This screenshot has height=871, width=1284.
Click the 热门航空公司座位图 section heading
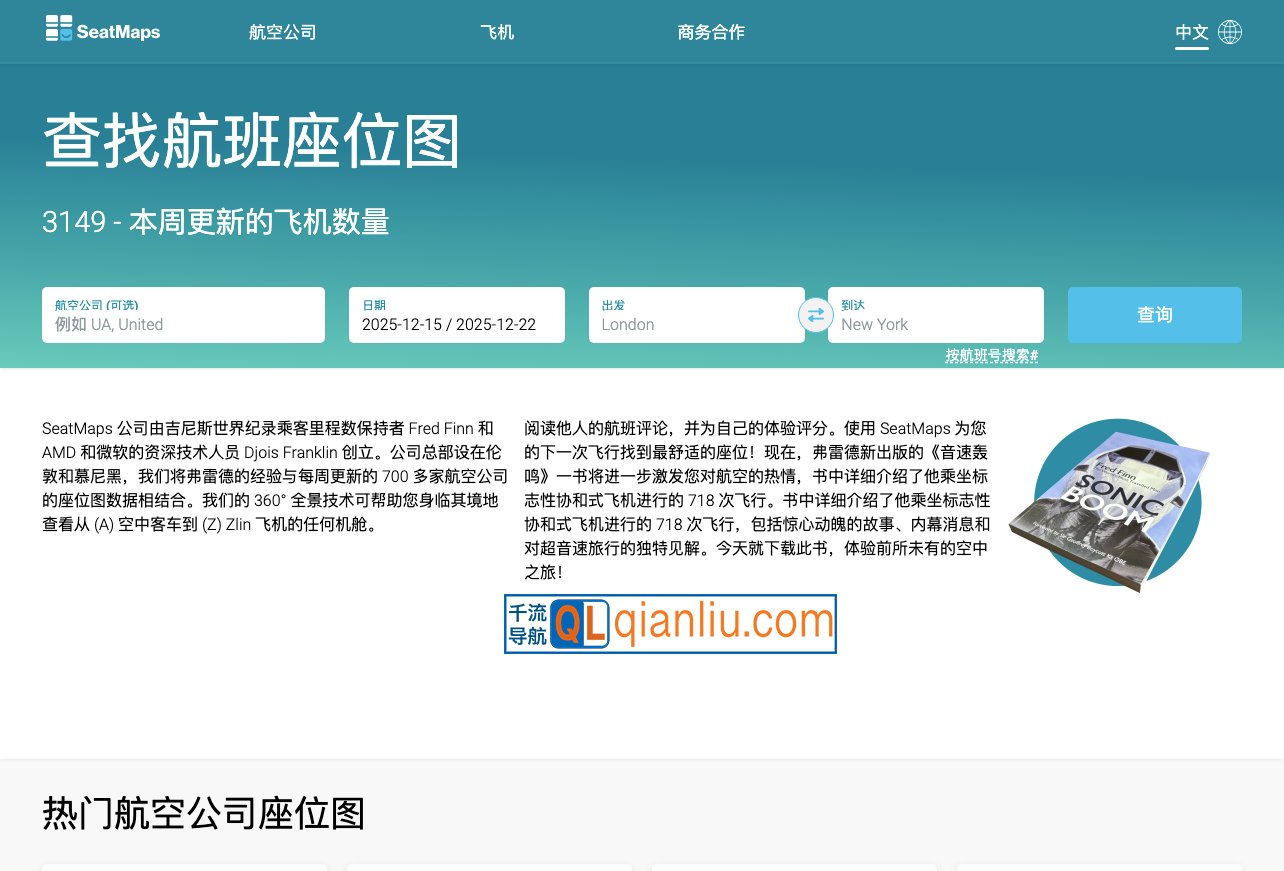point(203,815)
